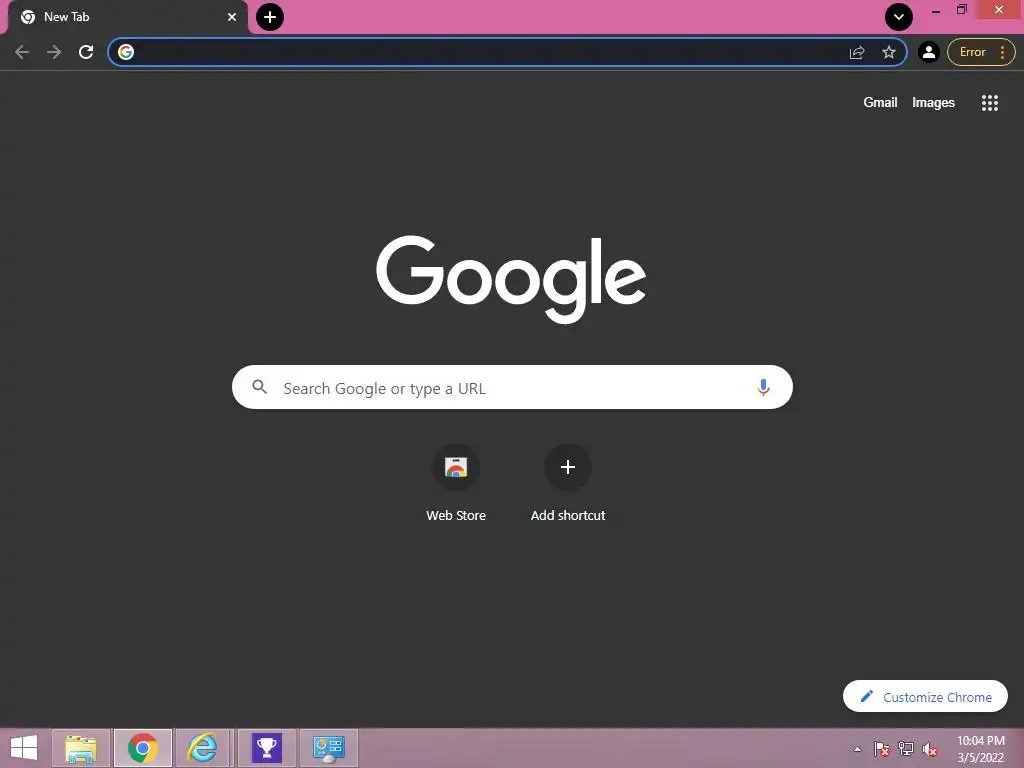Focus the Search Google or type a URL box
This screenshot has width=1024, height=768.
512,387
